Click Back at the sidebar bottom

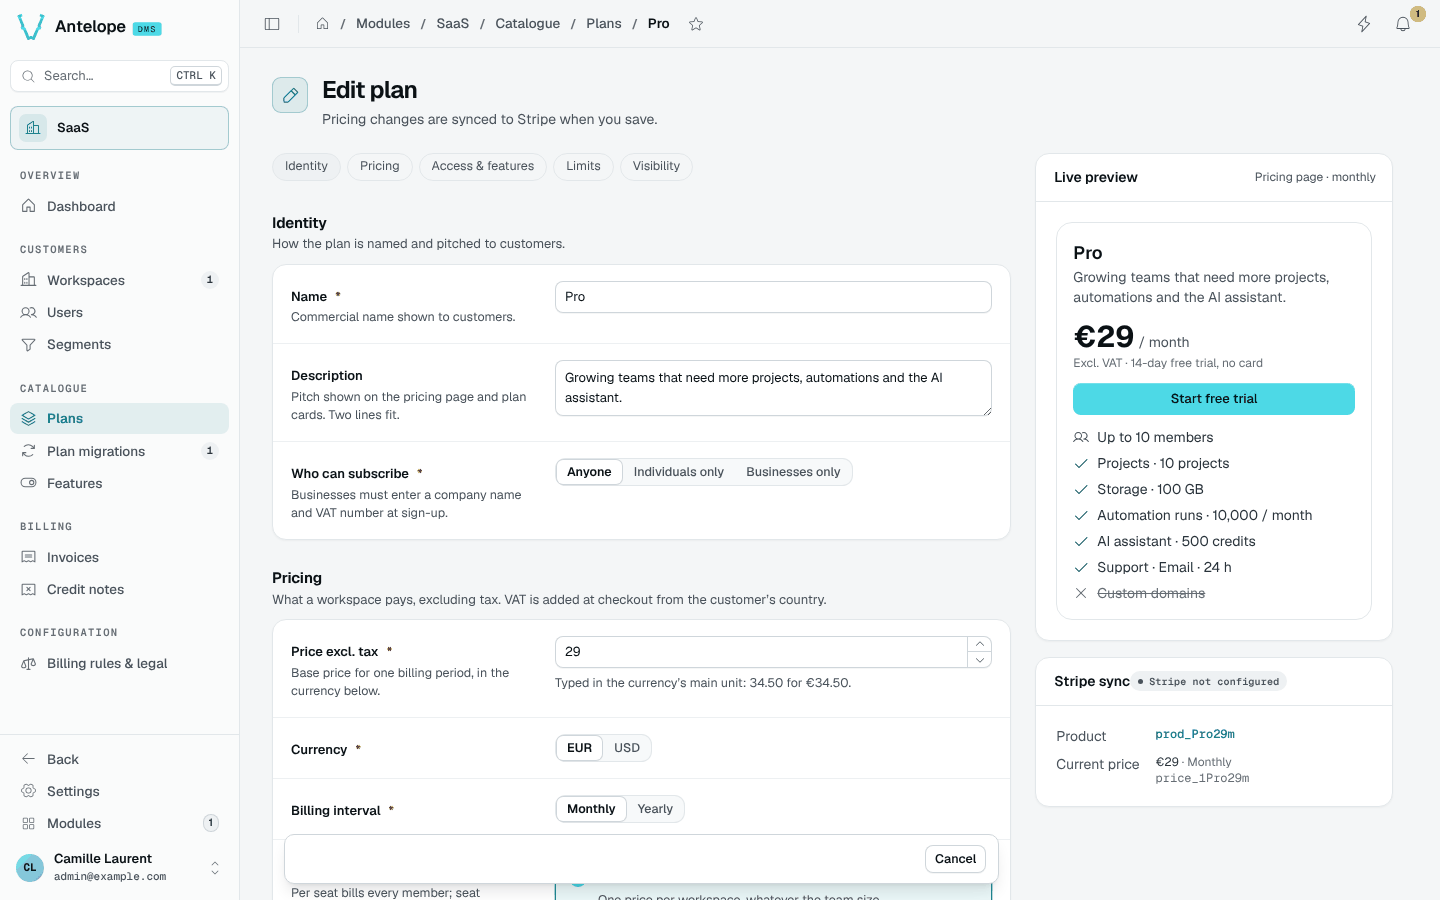pyautogui.click(x=119, y=759)
